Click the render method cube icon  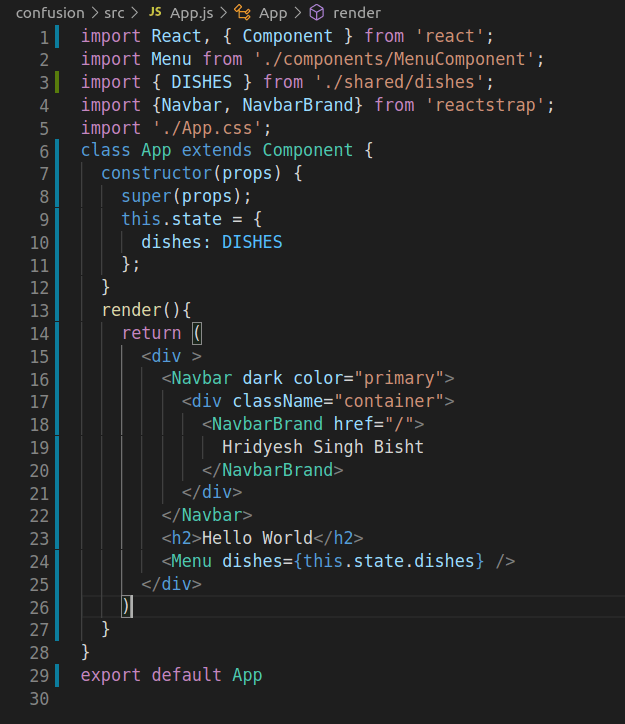(x=316, y=13)
